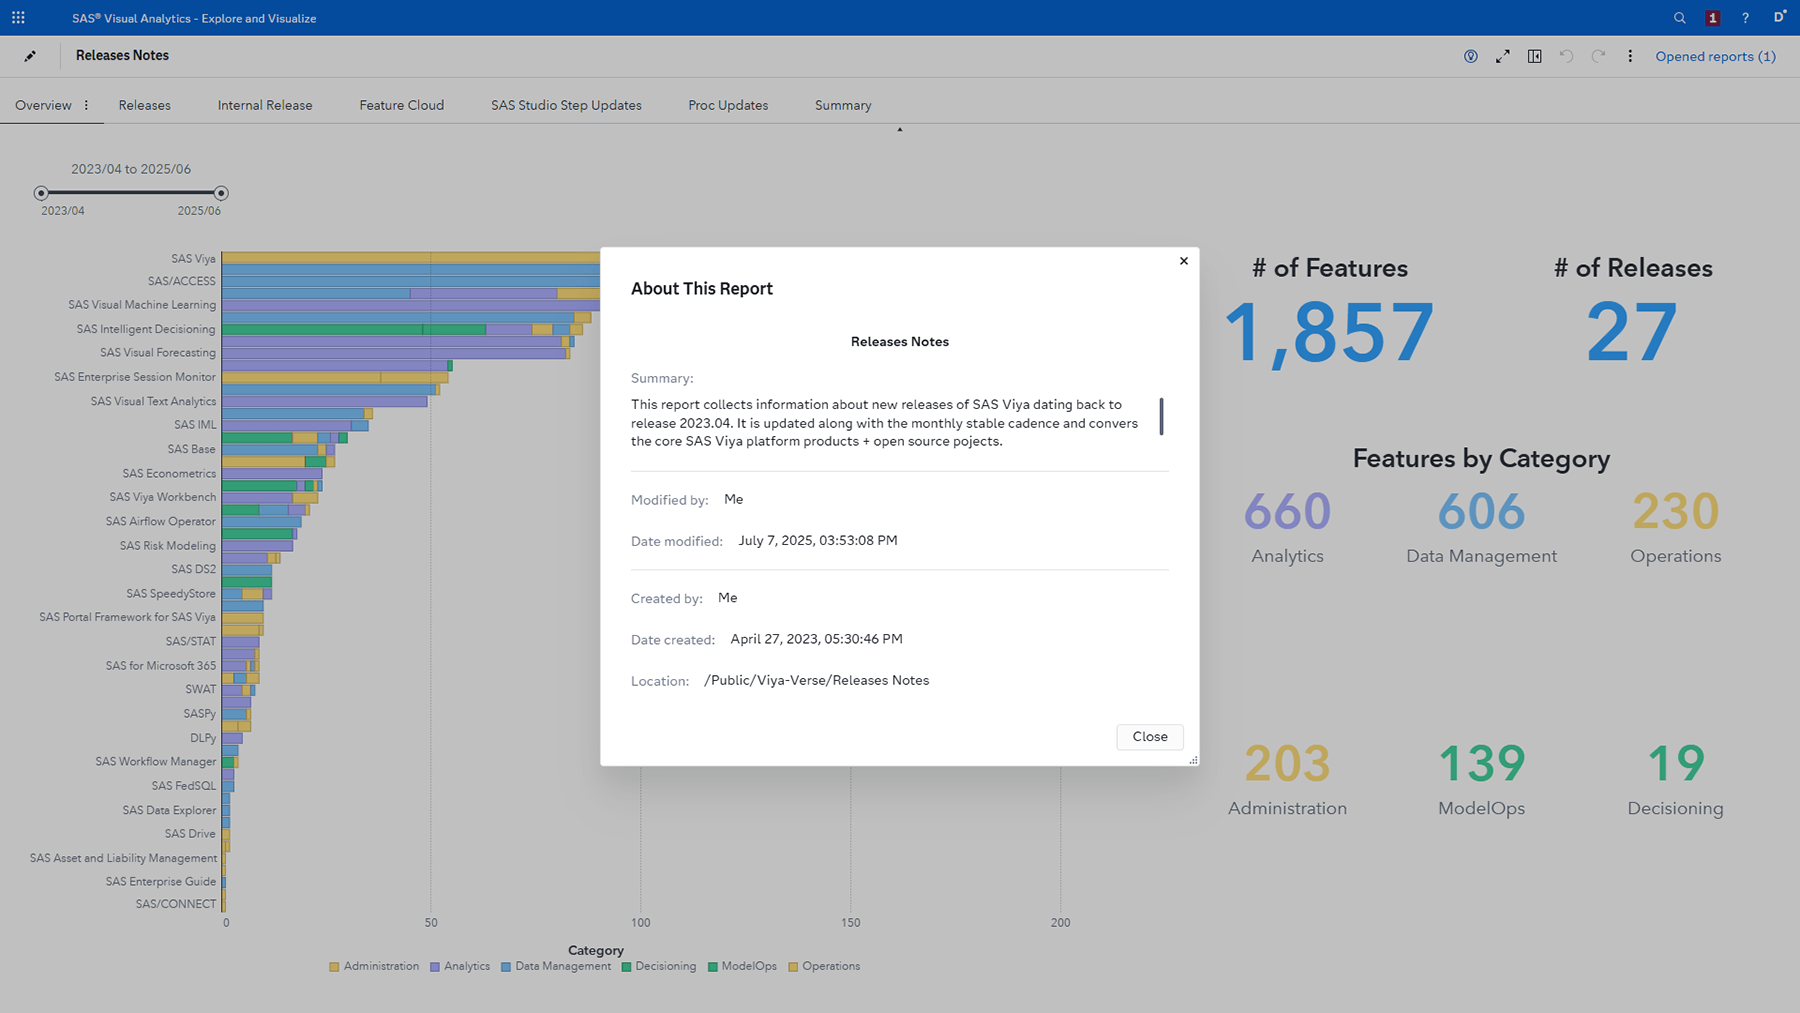Open search with the magnifier icon
The width and height of the screenshot is (1800, 1013).
point(1679,18)
